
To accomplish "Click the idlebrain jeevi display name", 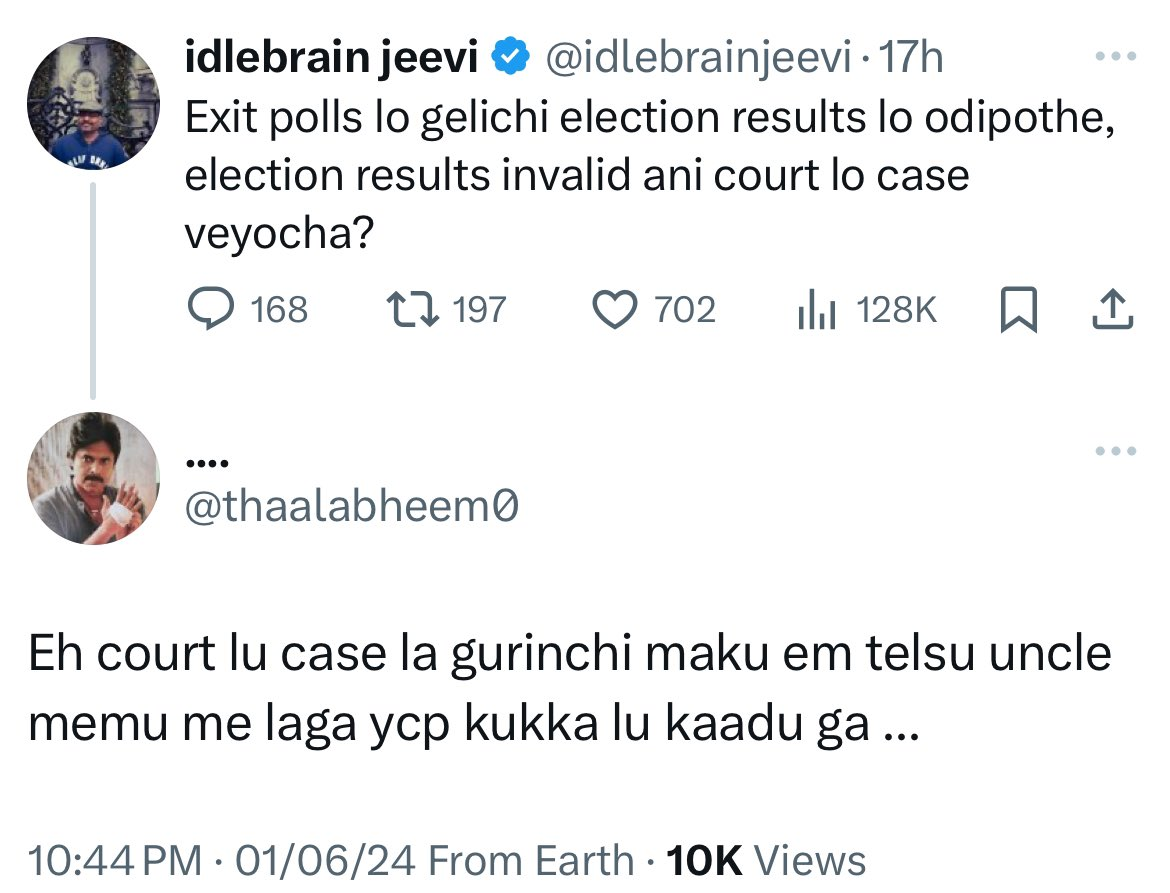I will 331,57.
